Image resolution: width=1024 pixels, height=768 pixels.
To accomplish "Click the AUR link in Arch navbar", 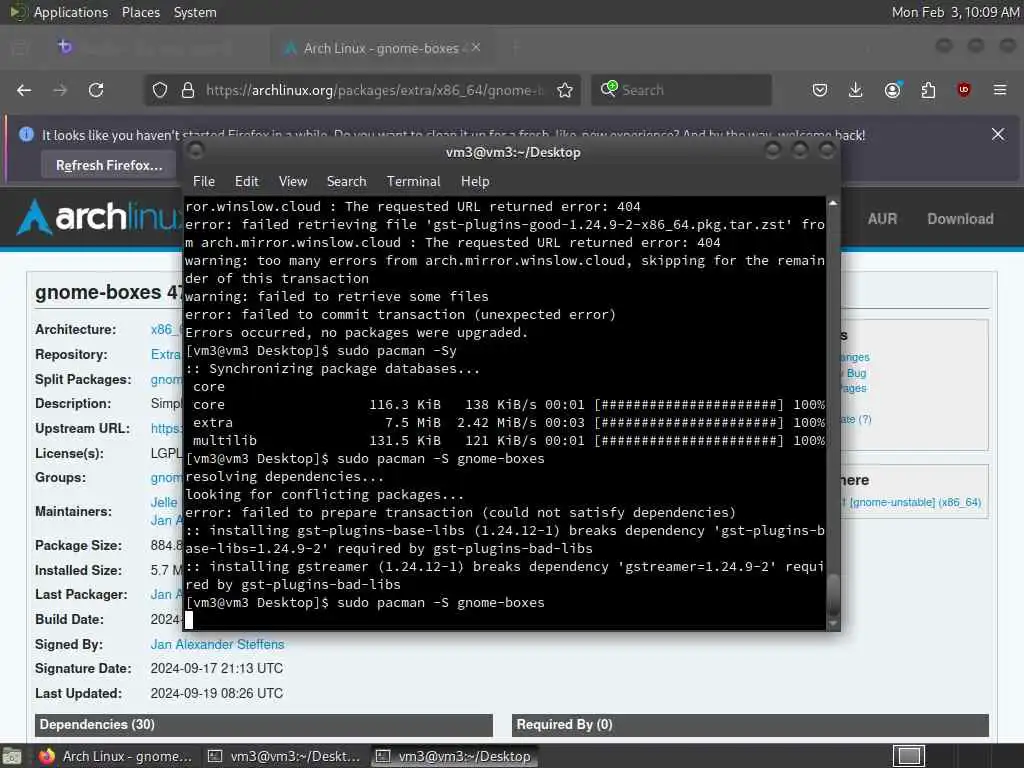I will [x=882, y=219].
